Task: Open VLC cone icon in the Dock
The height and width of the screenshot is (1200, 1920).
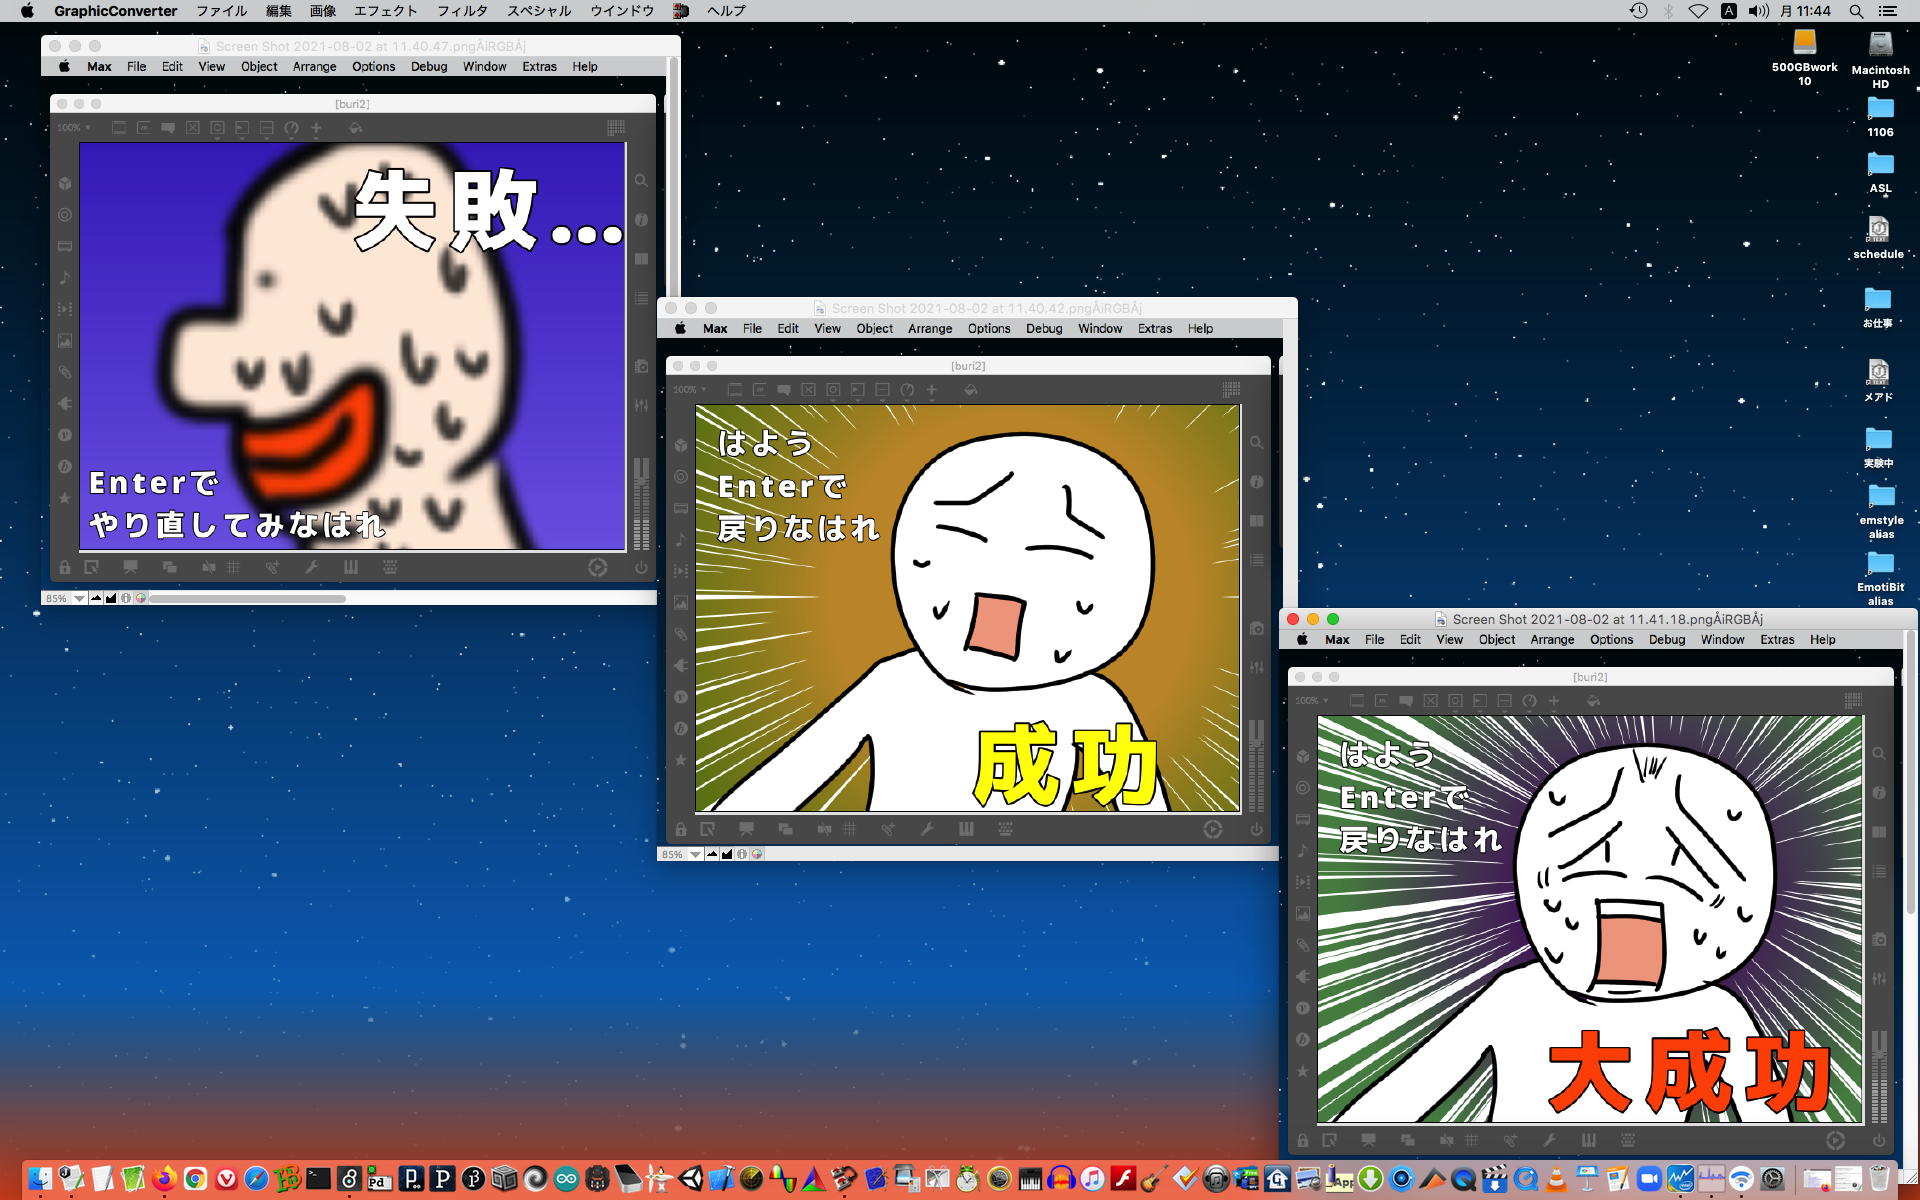Action: coord(1556,1179)
